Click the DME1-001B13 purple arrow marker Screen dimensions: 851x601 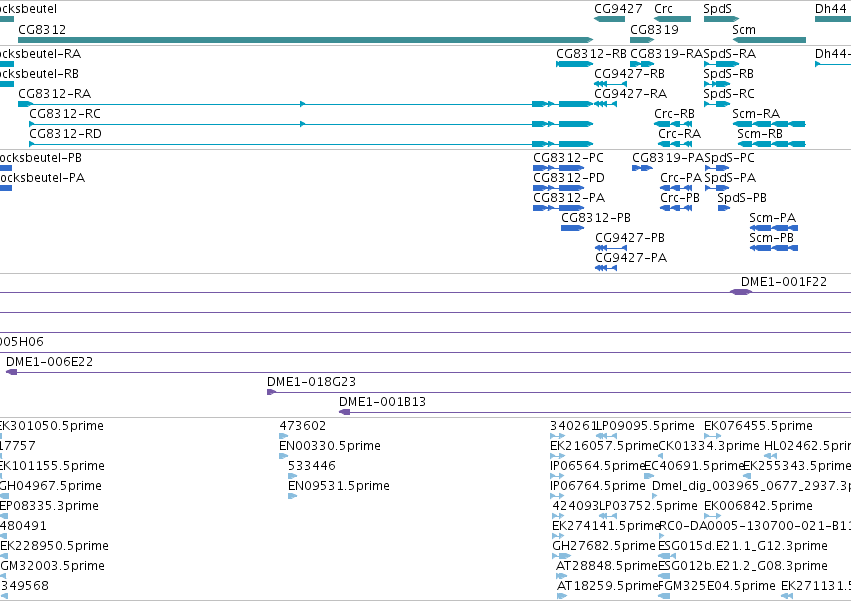tap(345, 412)
